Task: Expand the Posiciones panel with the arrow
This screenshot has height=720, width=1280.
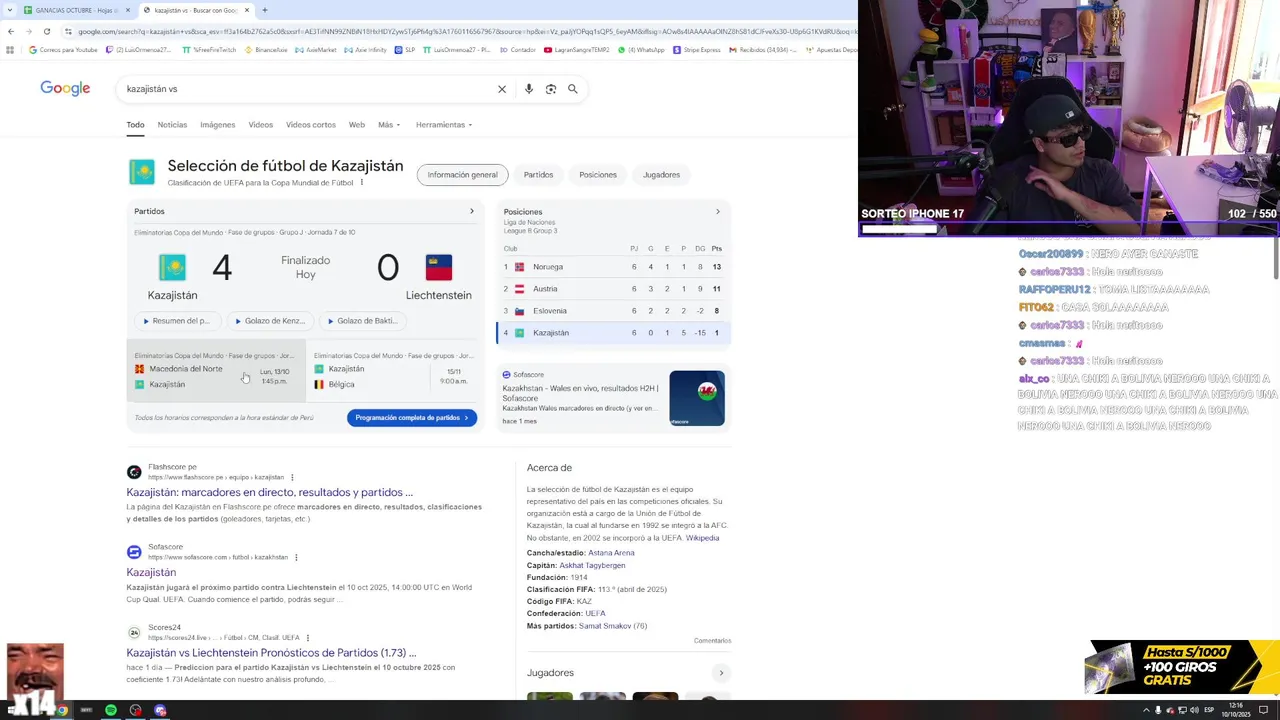Action: pyautogui.click(x=717, y=211)
